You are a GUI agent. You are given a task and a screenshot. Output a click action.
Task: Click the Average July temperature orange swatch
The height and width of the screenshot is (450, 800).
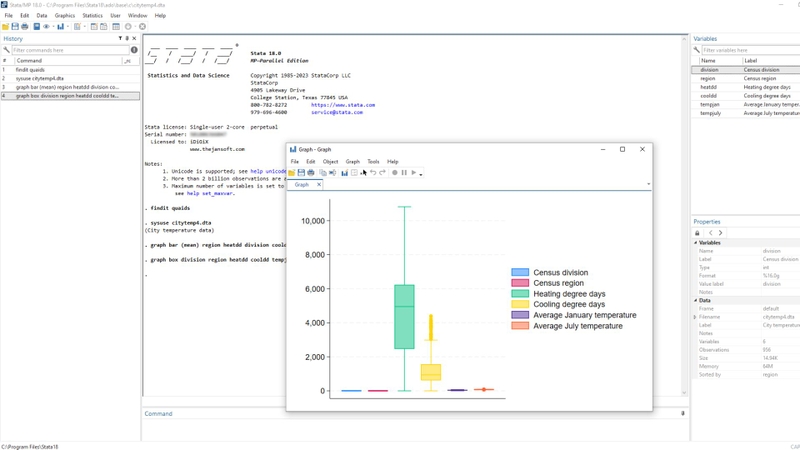tap(520, 326)
